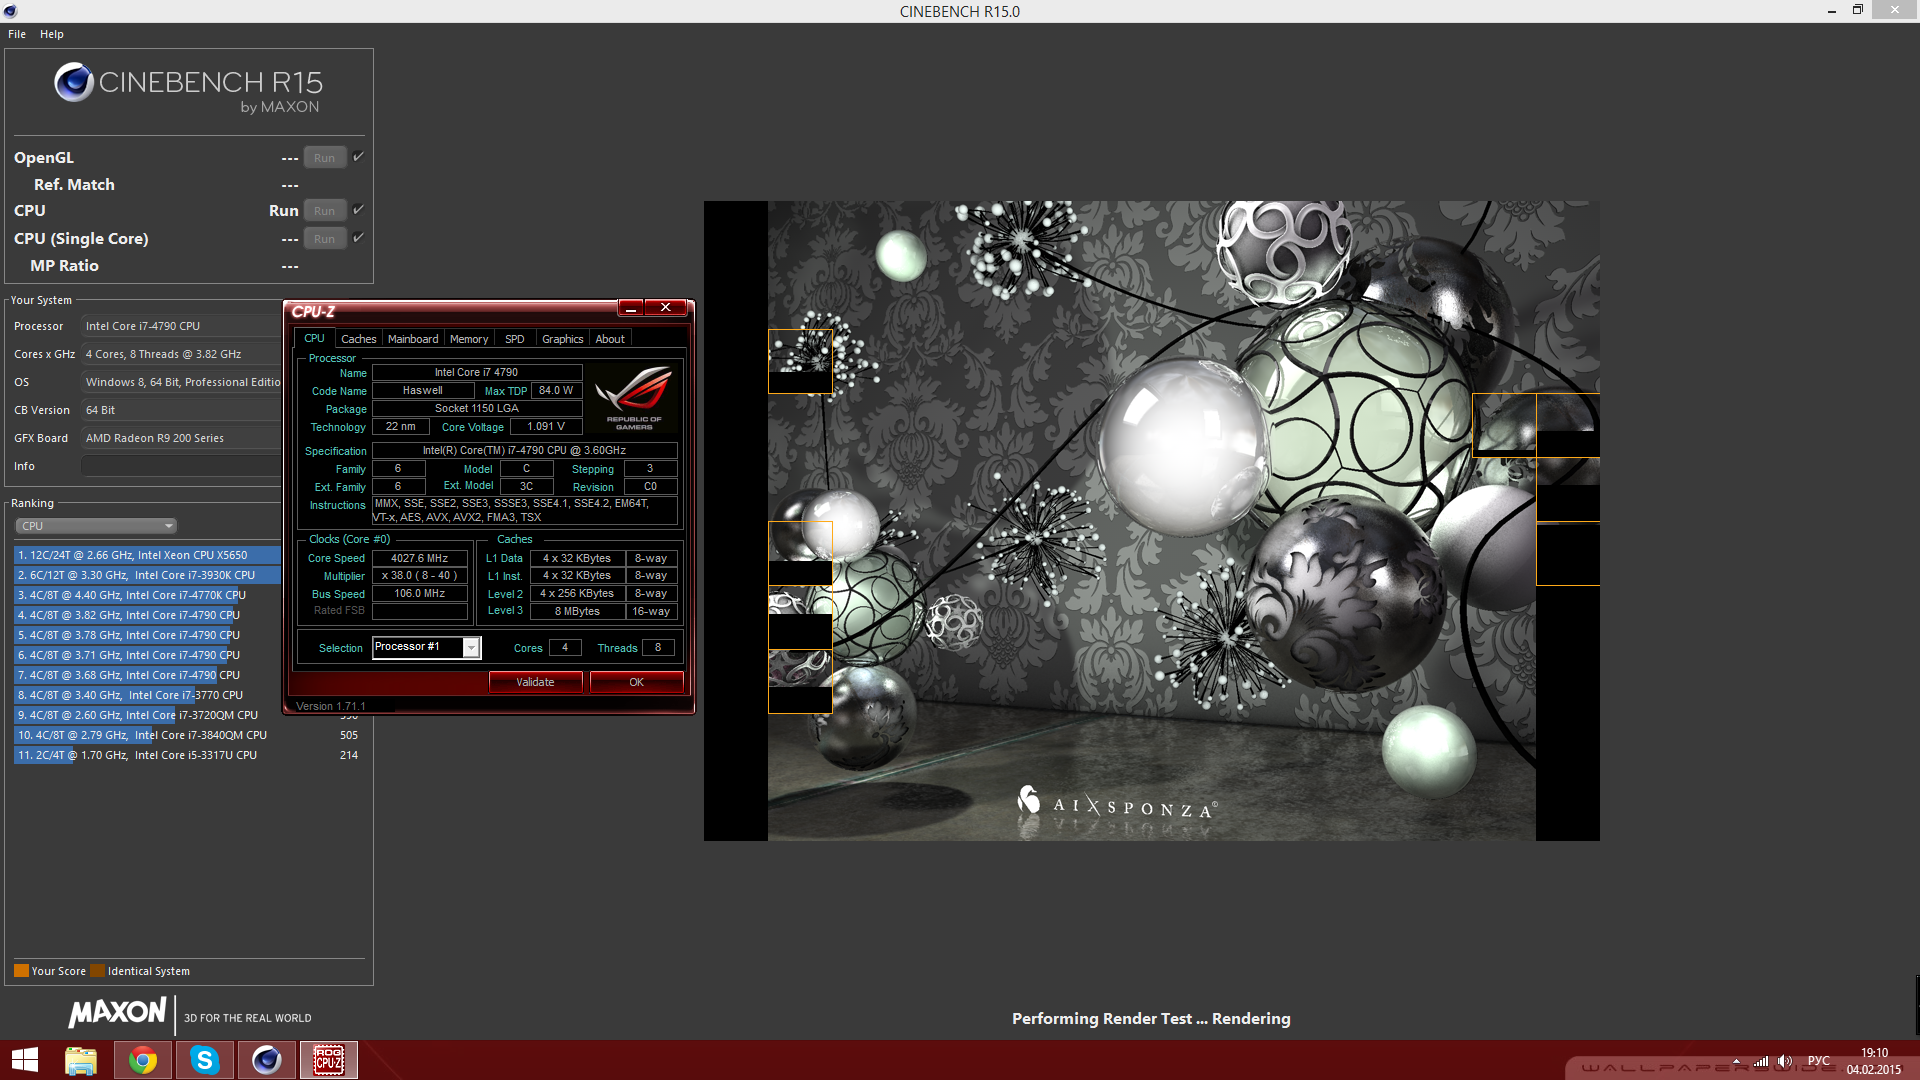The height and width of the screenshot is (1080, 1920).
Task: Click the Multiplier value x 38.0
Action: (419, 575)
